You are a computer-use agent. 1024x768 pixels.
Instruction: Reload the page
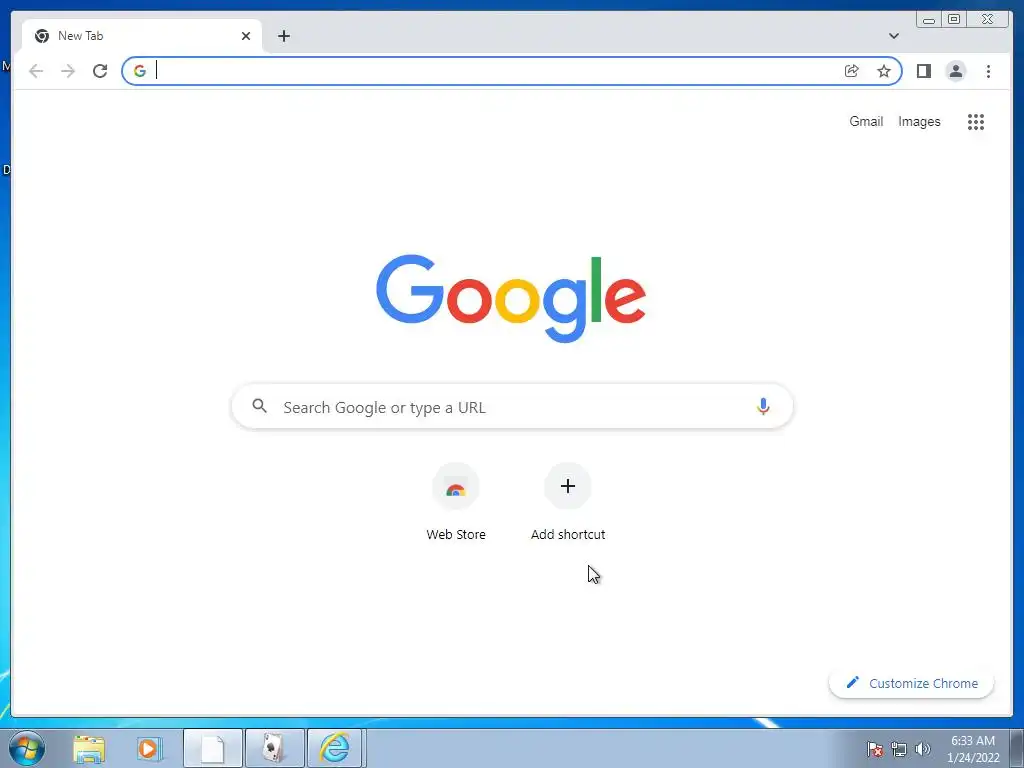tap(100, 71)
